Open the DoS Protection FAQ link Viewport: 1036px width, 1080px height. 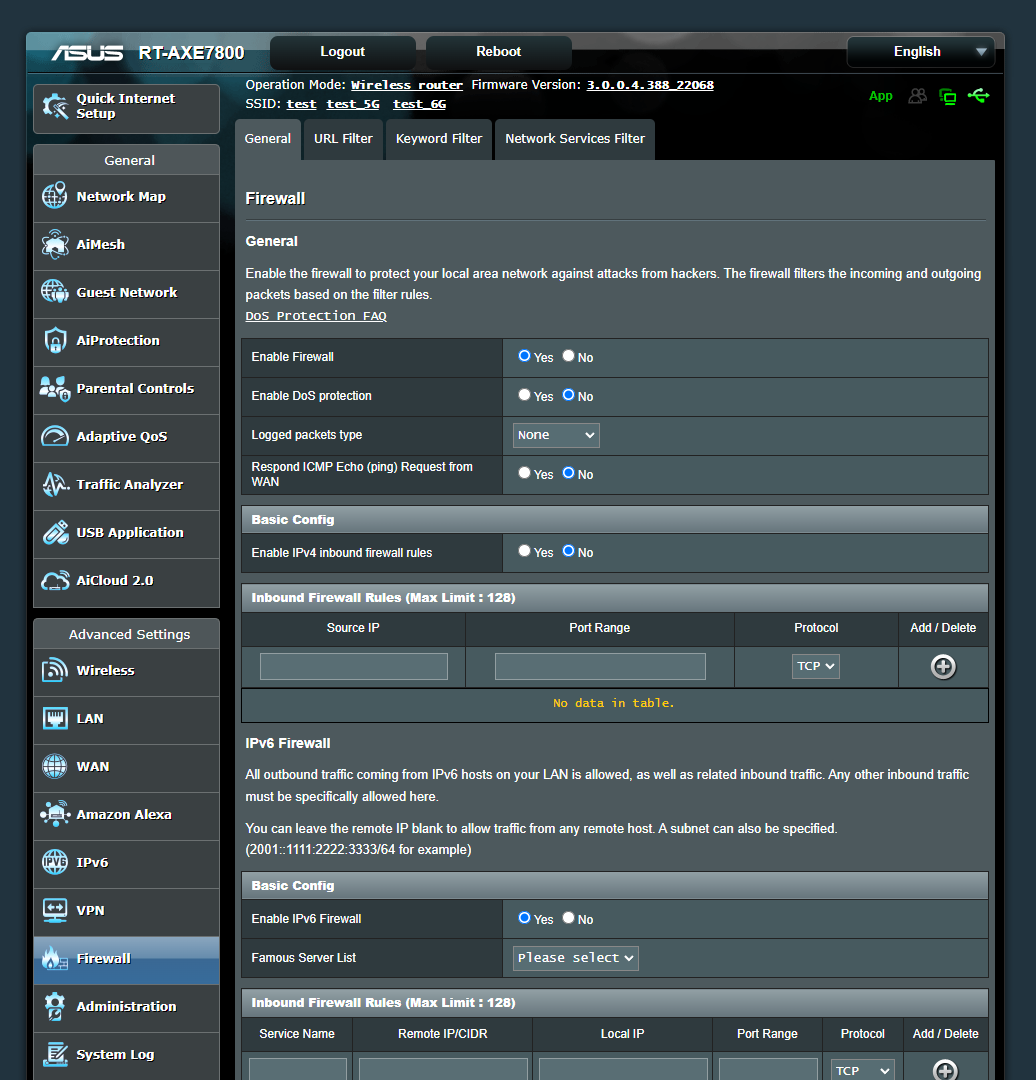(315, 316)
